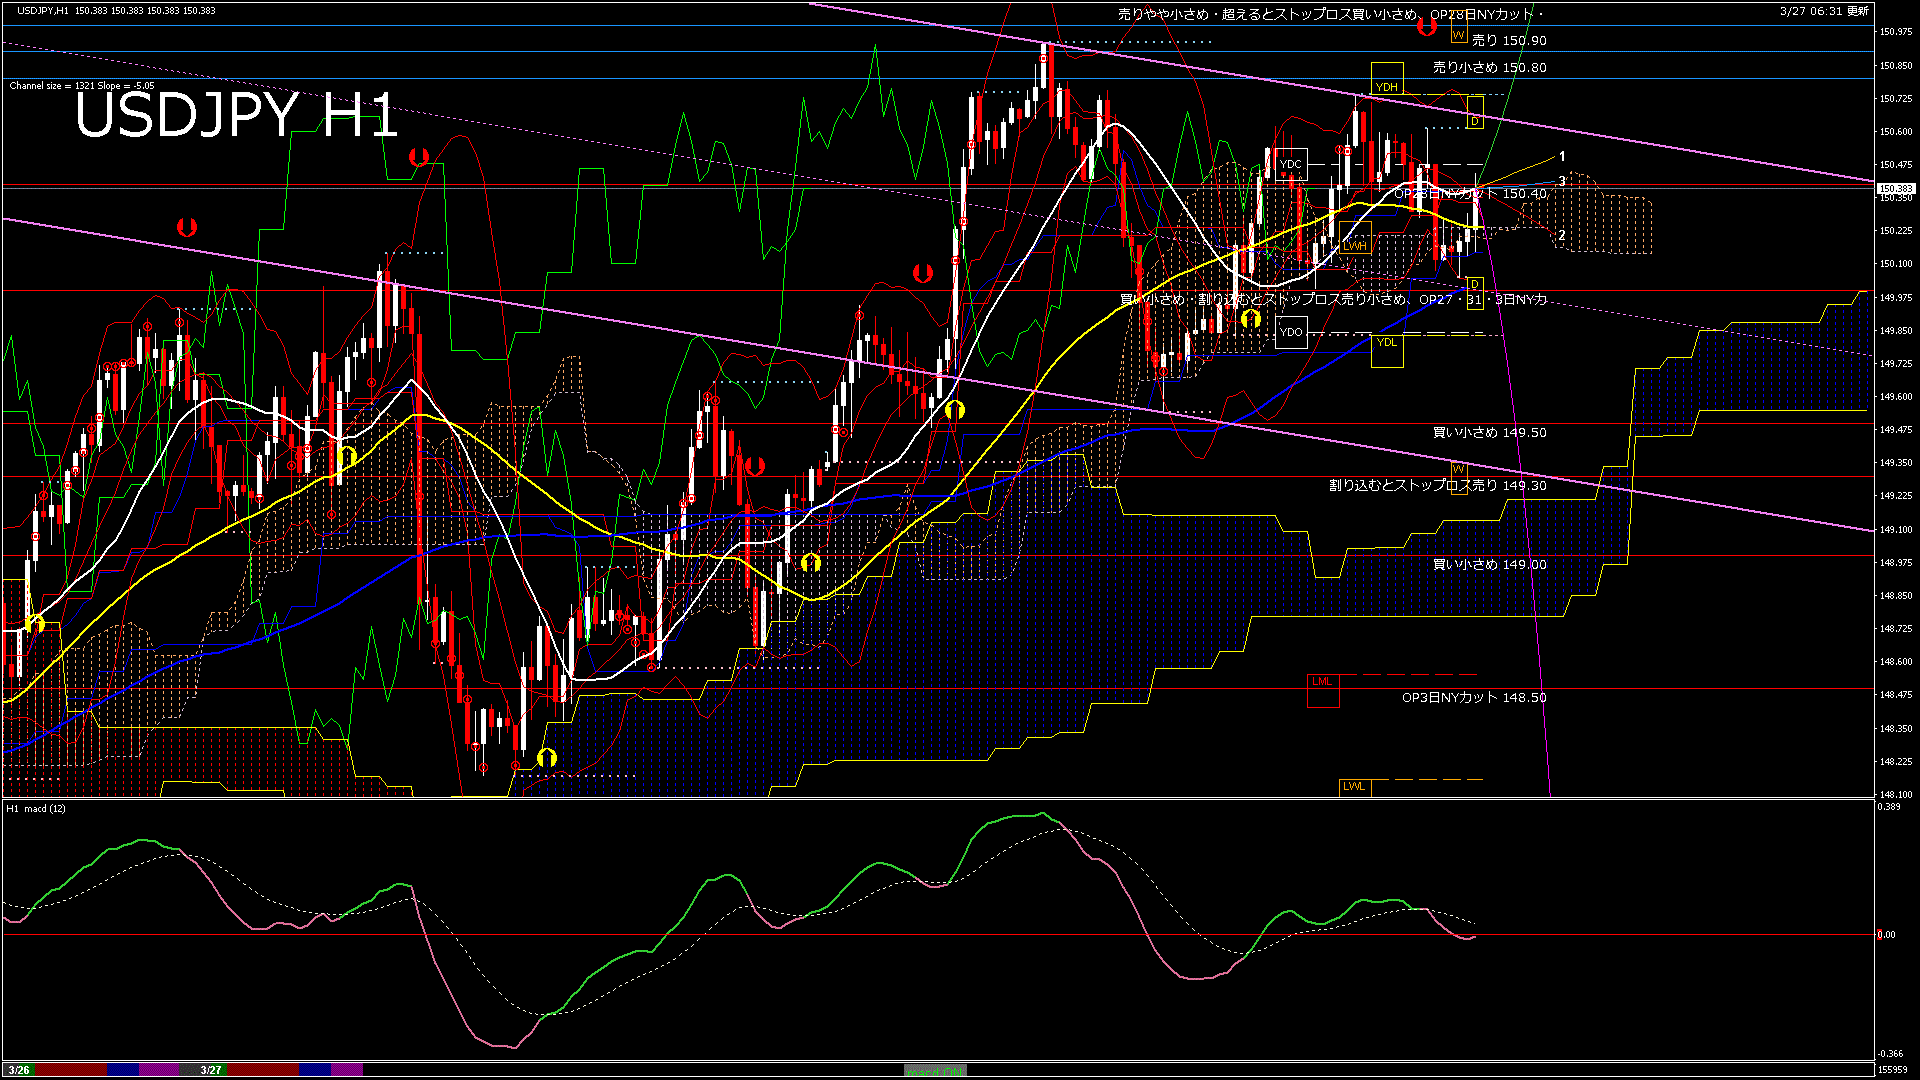Click the orange LWL last-week-low marker
This screenshot has height=1080, width=1920.
point(1353,786)
